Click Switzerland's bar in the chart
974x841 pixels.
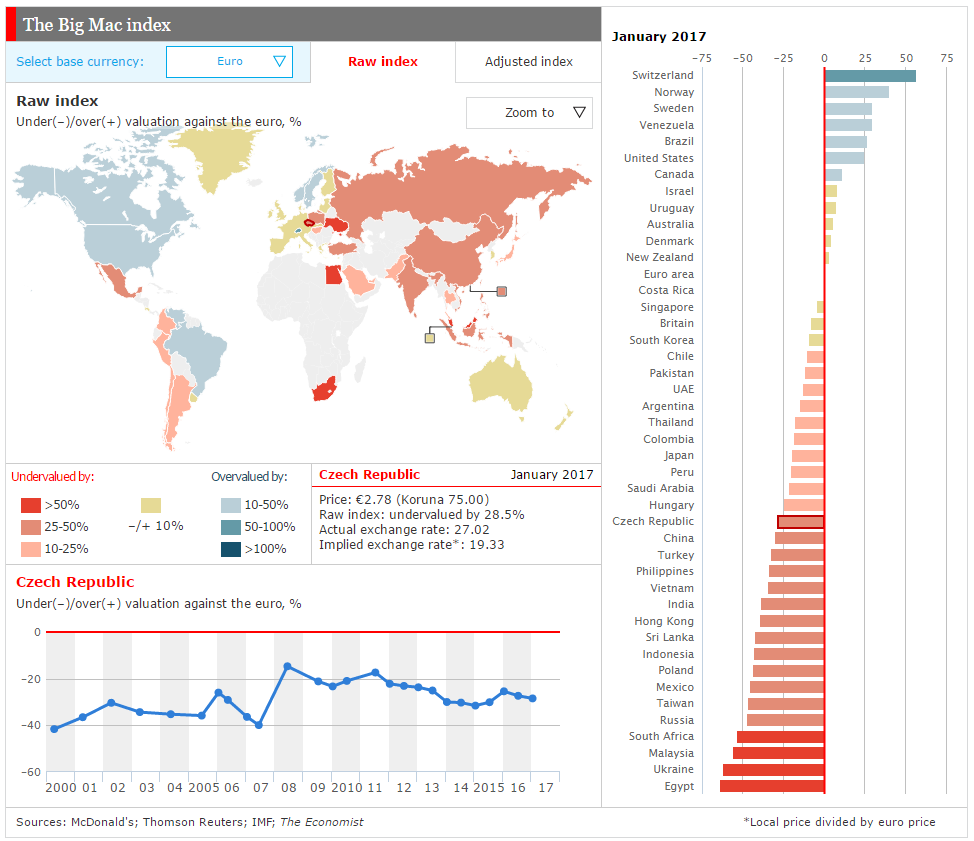coord(870,76)
